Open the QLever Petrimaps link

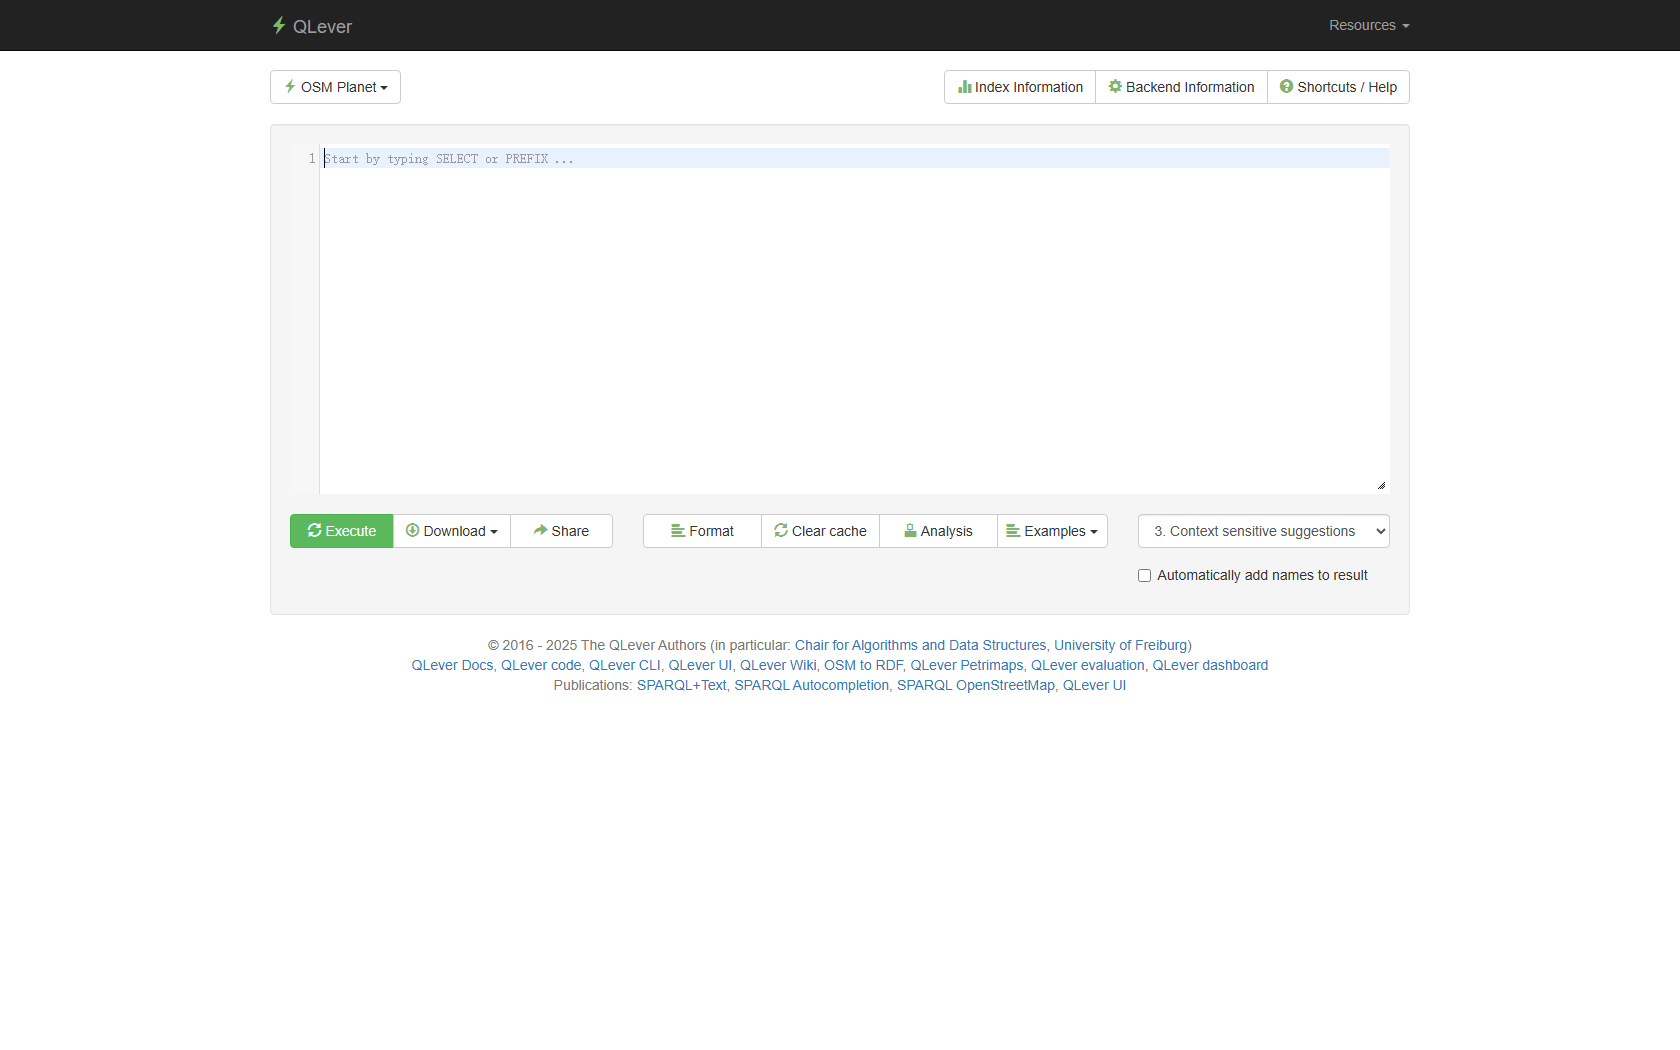tap(966, 665)
